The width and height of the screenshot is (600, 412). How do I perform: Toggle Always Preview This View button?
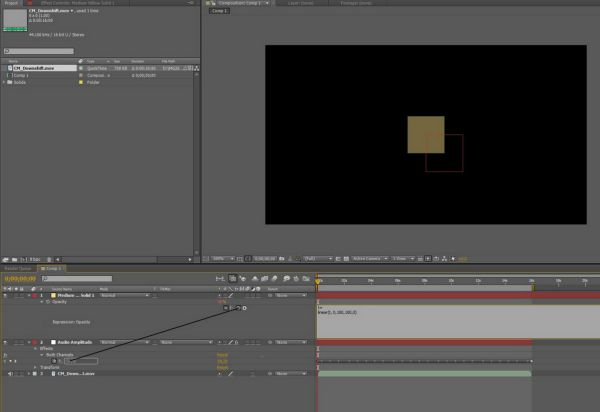(205, 259)
